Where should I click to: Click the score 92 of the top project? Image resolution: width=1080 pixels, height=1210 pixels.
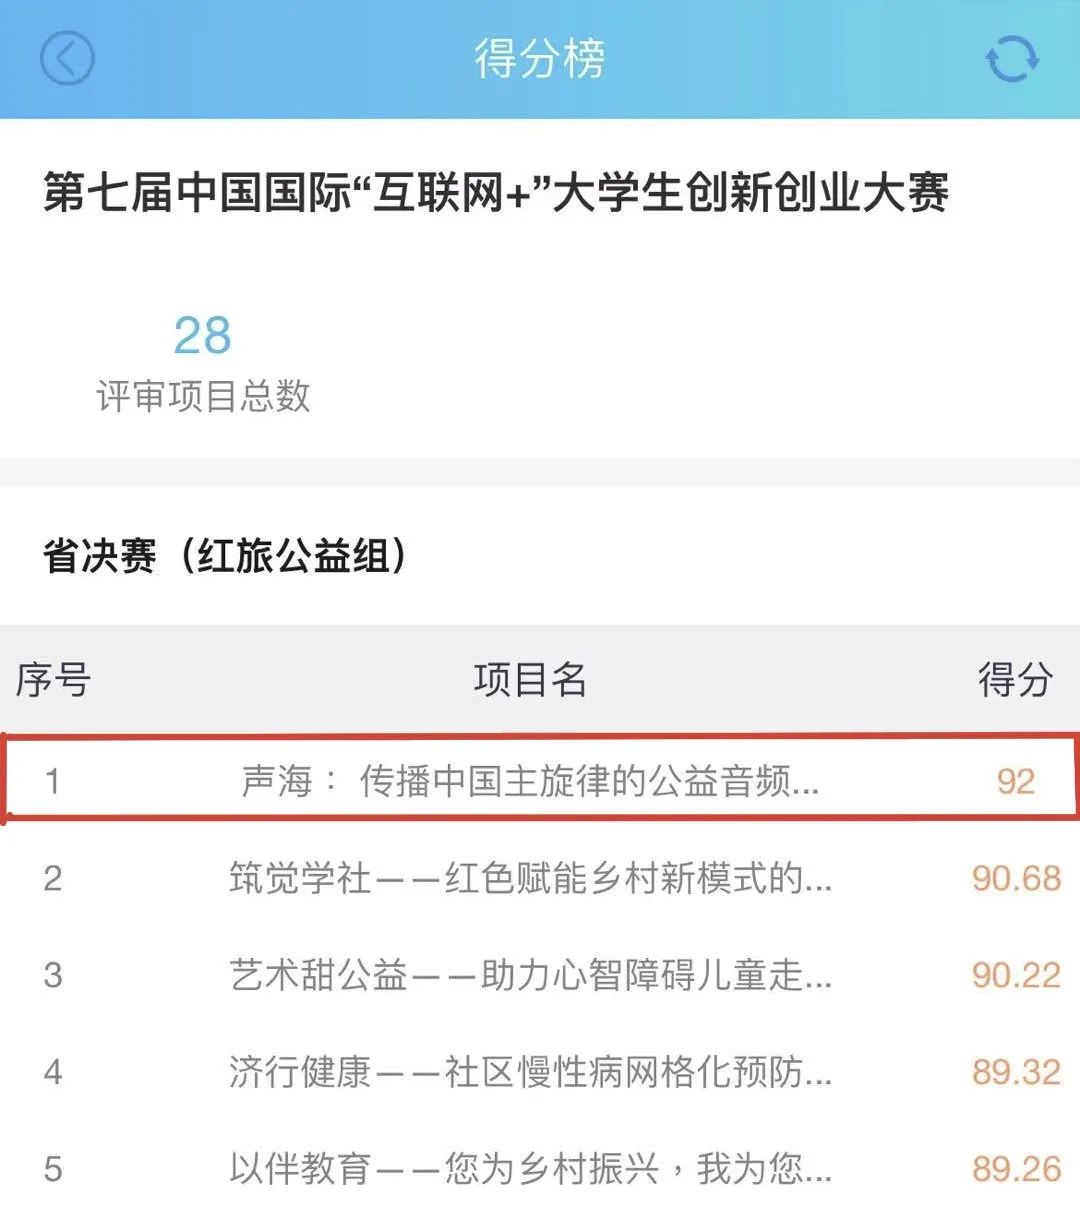pyautogui.click(x=1015, y=781)
